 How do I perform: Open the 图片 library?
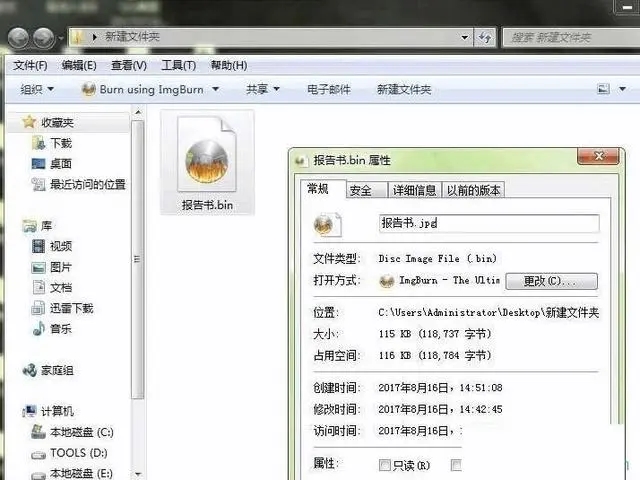pyautogui.click(x=52, y=267)
